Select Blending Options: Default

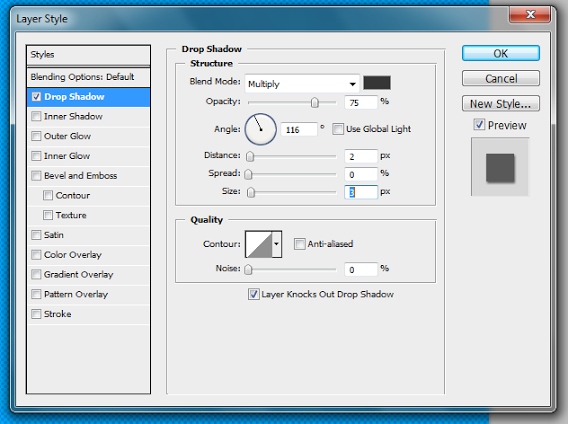pyautogui.click(x=88, y=77)
